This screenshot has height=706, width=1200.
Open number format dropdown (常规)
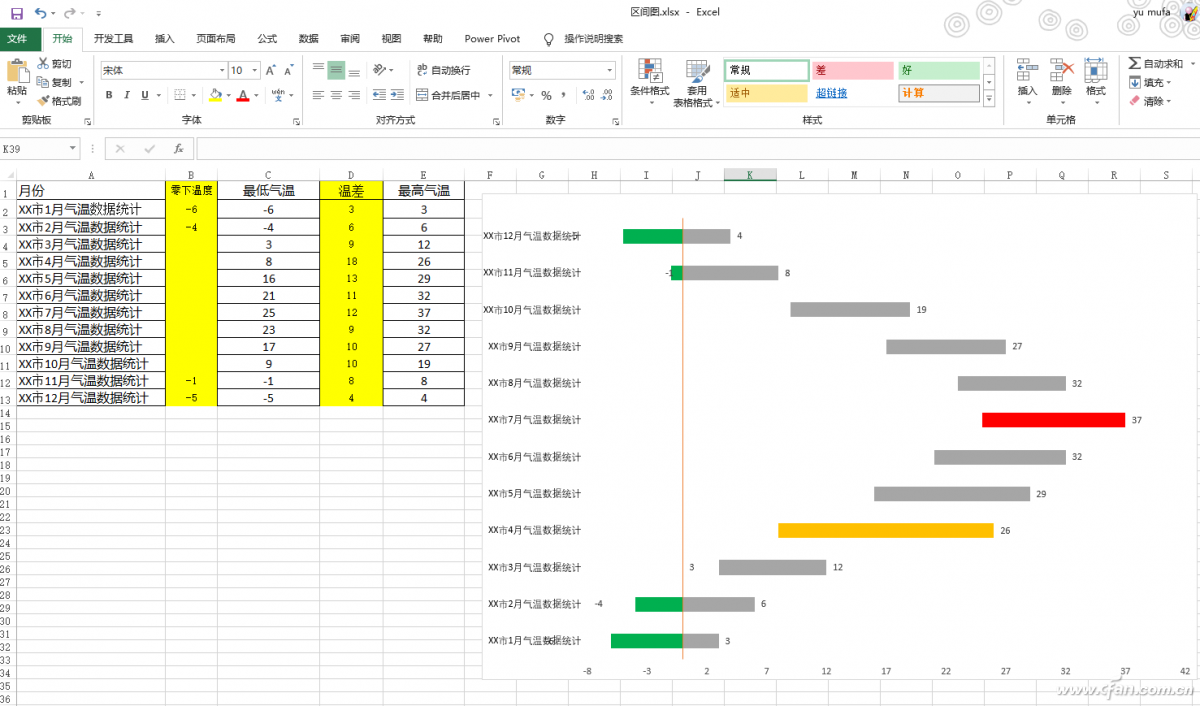tap(610, 70)
